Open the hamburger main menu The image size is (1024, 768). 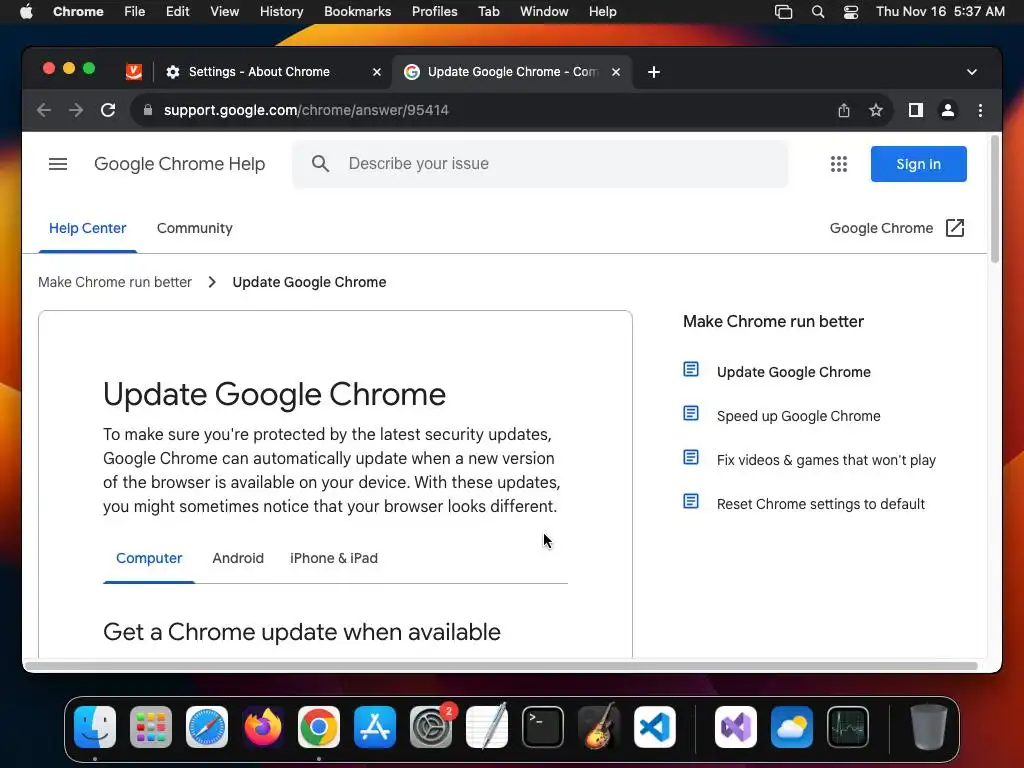pos(58,164)
